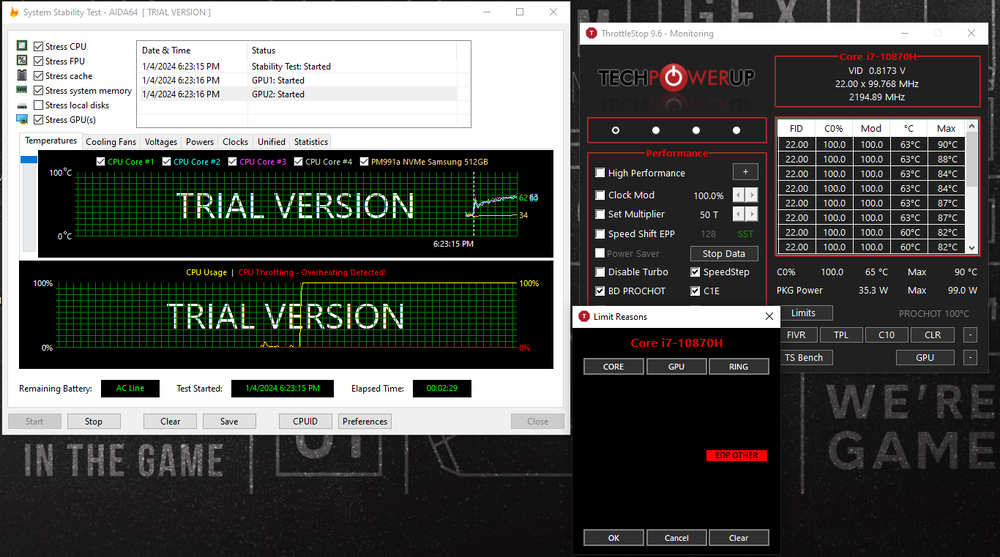Toggle the Stress FPU checkbox

(38, 61)
